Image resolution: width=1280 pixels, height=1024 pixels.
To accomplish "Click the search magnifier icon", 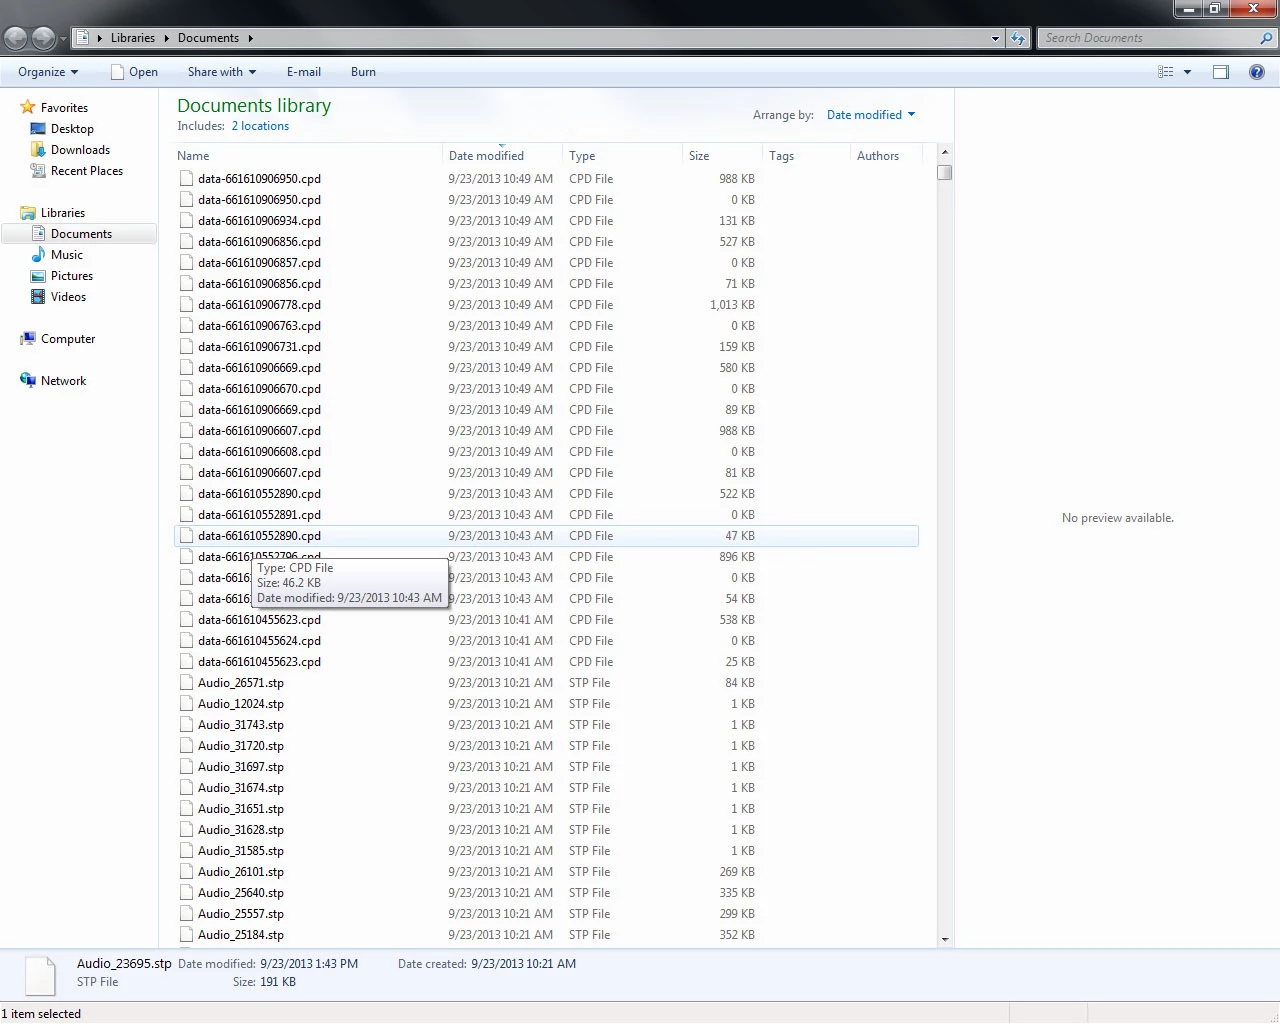I will 1266,38.
